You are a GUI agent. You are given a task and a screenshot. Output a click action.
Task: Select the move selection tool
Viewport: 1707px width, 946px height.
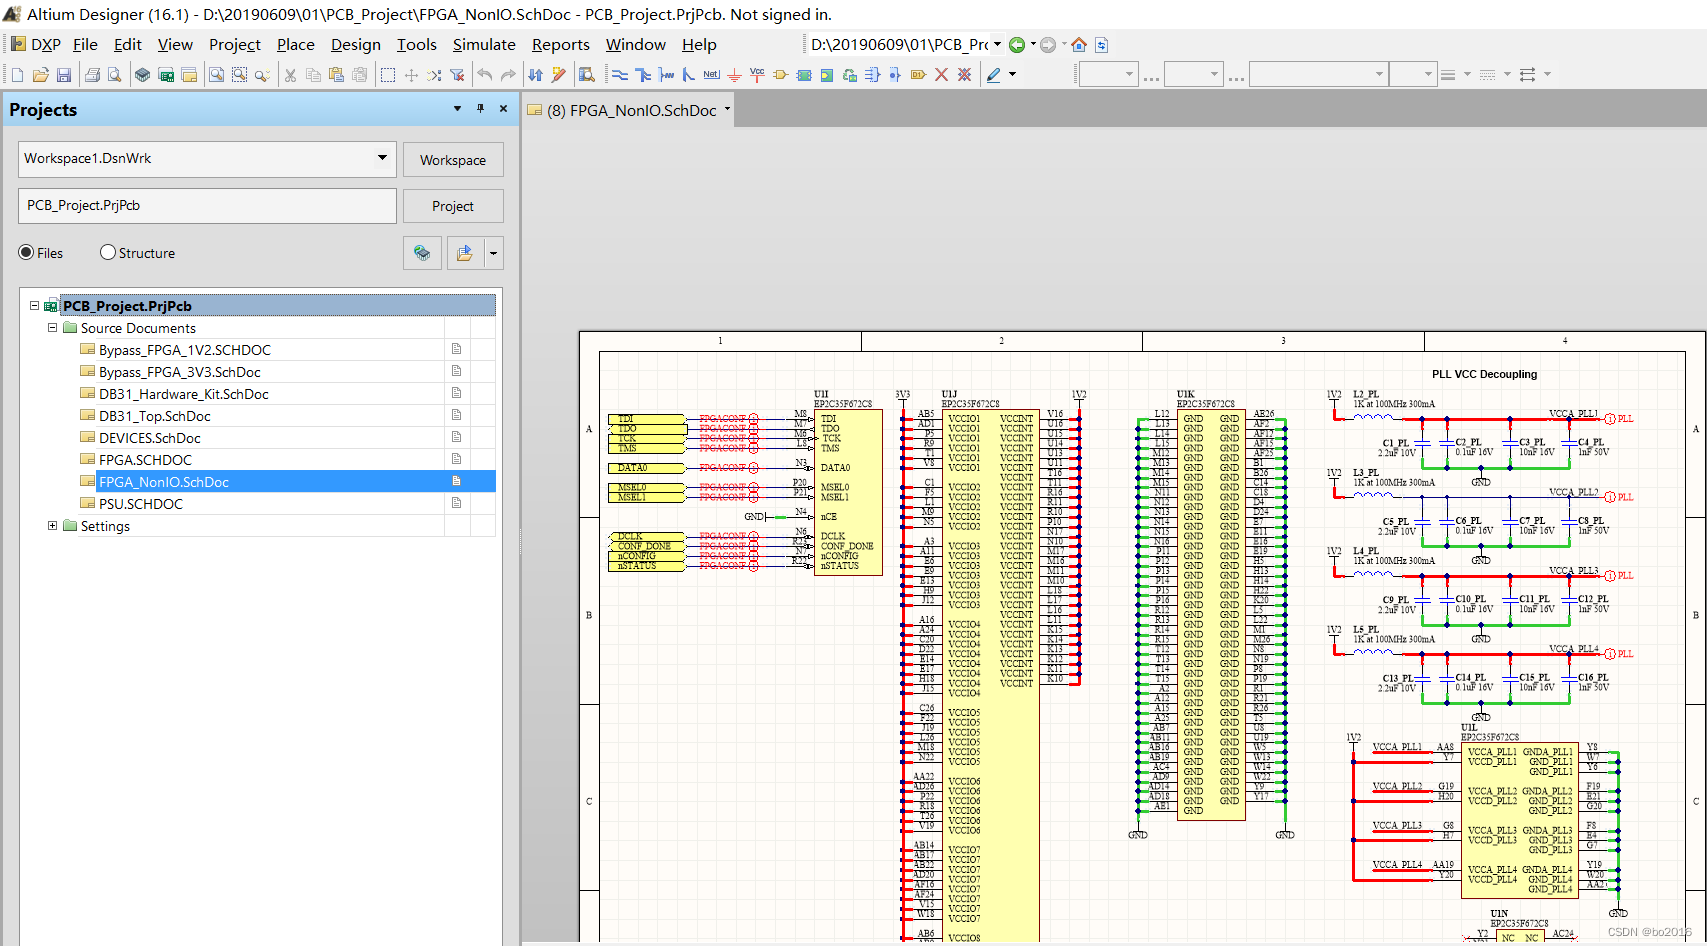411,75
